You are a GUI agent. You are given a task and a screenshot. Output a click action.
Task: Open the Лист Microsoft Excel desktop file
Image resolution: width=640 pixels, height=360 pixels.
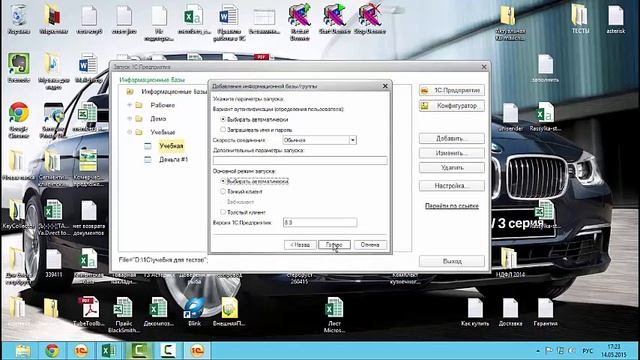(334, 315)
